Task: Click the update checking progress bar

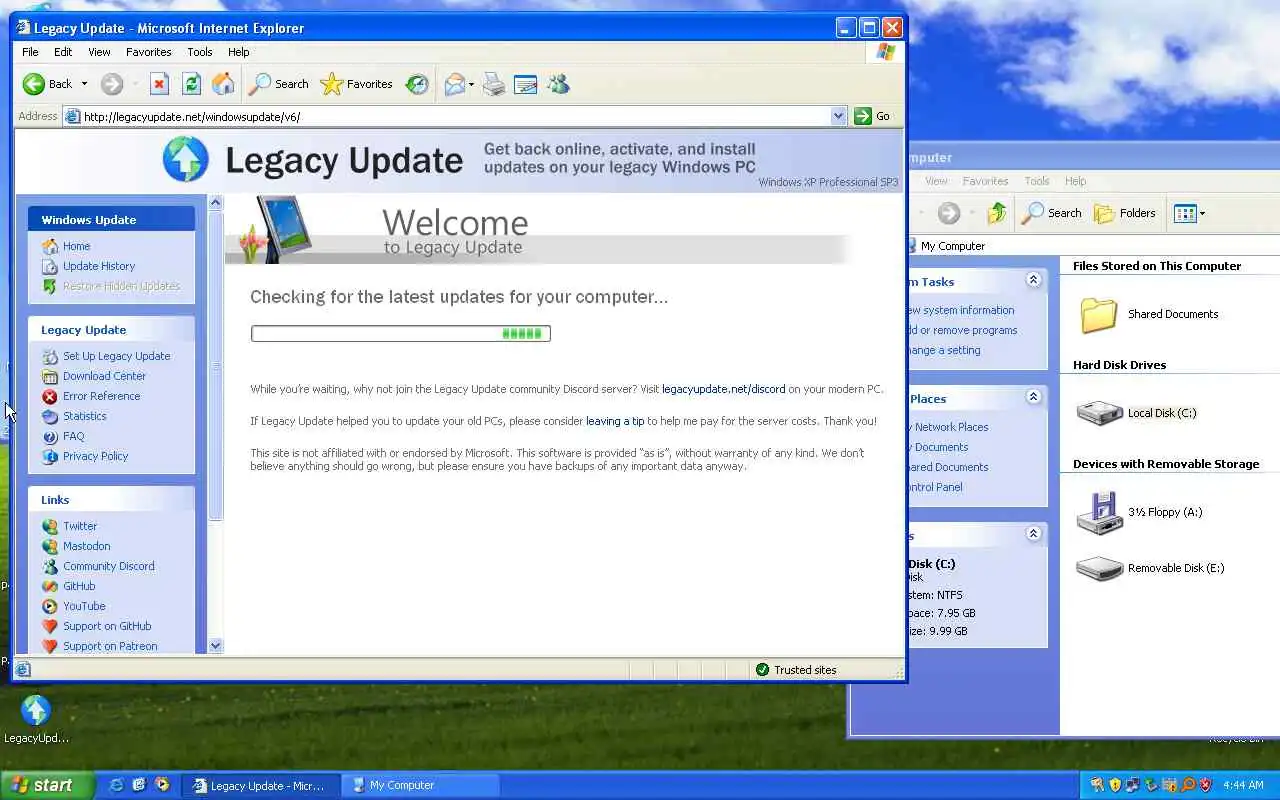Action: coord(400,333)
